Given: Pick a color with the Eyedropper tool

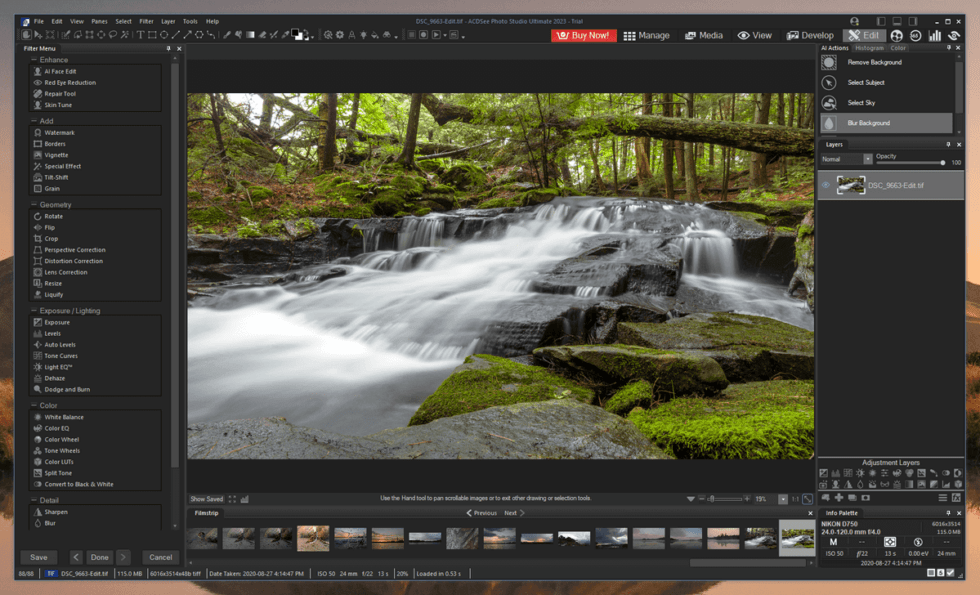Looking at the screenshot, I should [284, 35].
